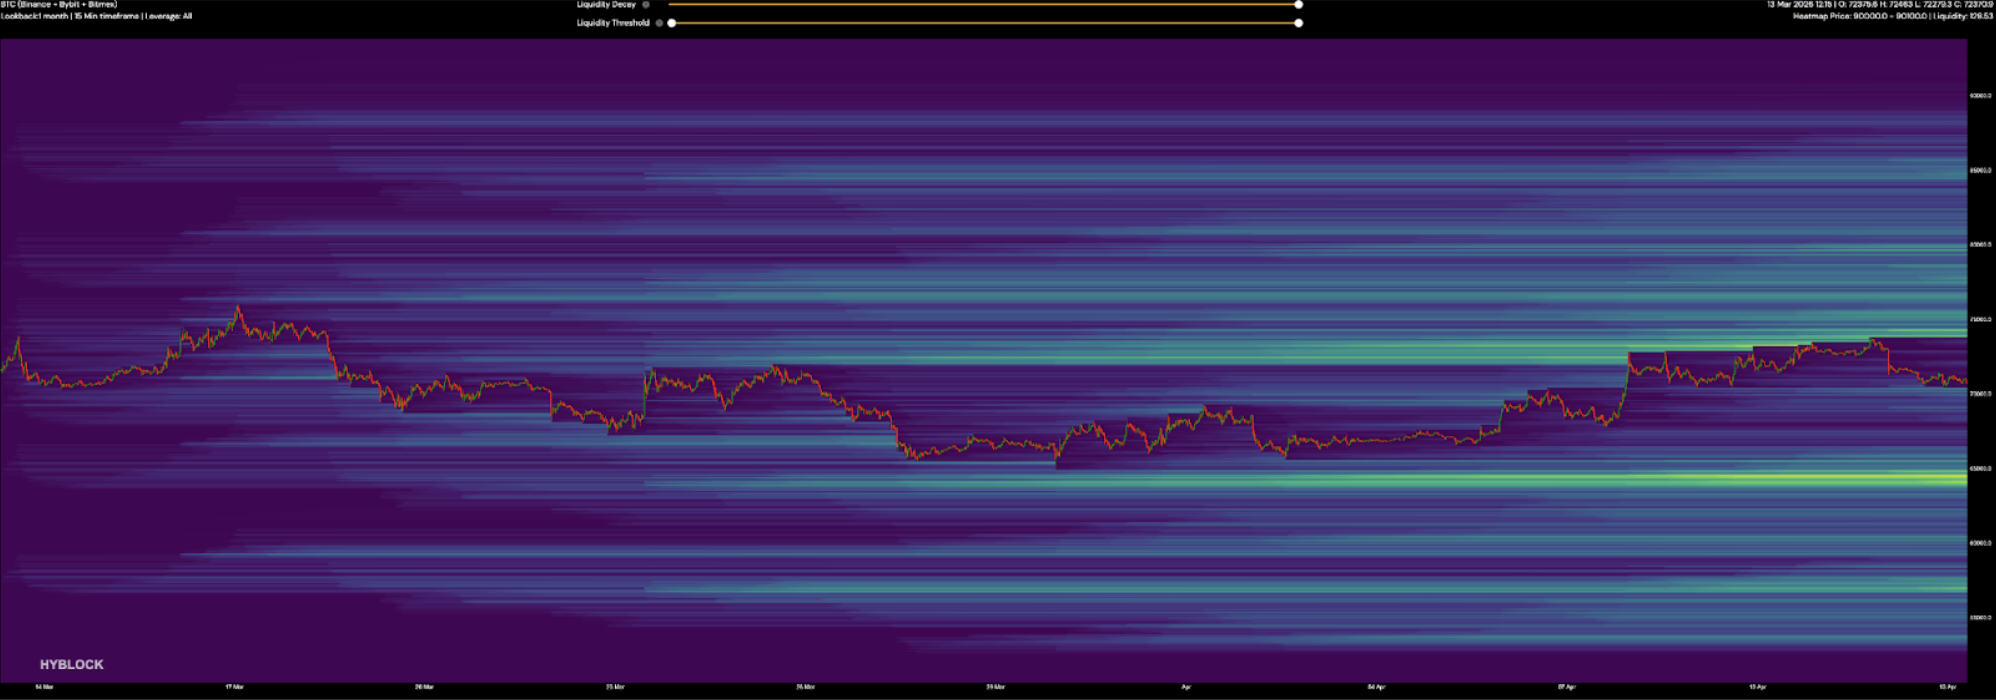The image size is (1996, 700).
Task: Click the 55000.0 price axis label
Action: point(1980,618)
